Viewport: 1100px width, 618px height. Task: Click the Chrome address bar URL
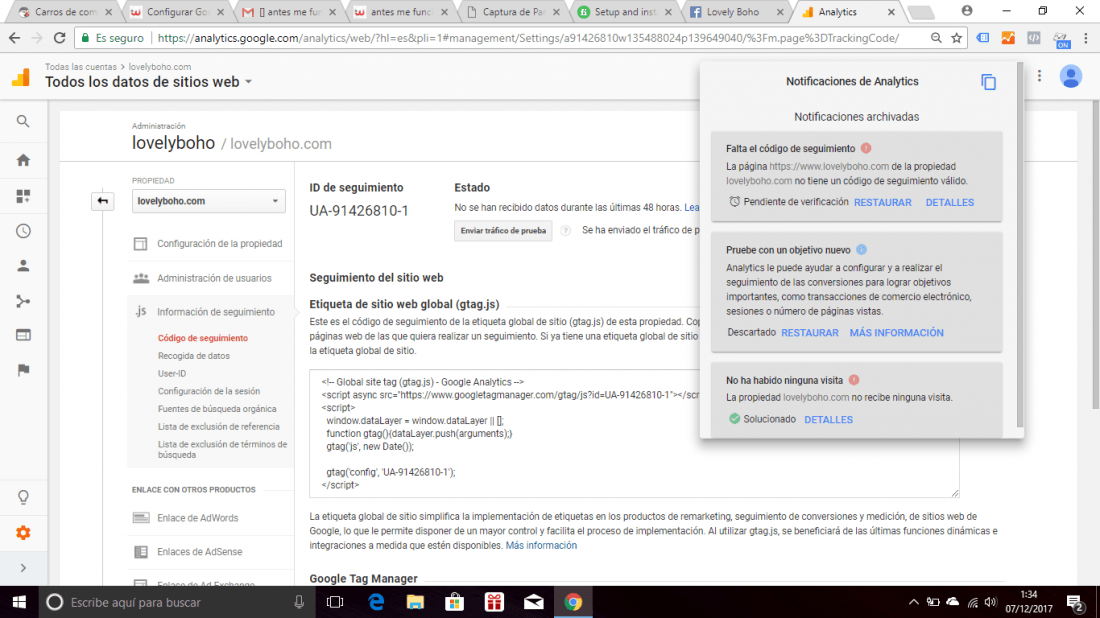pyautogui.click(x=528, y=38)
